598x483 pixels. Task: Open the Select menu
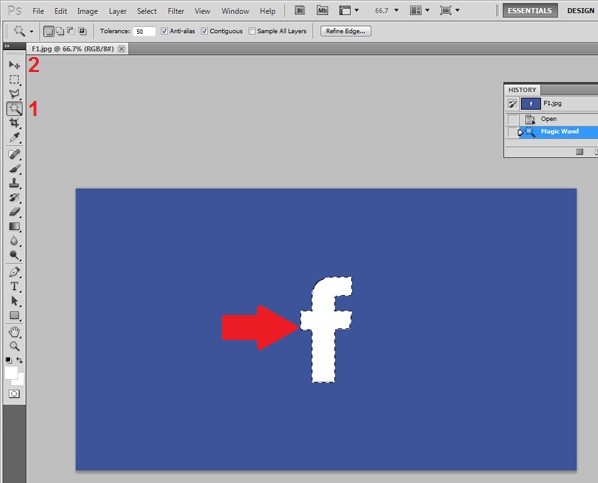[x=147, y=11]
